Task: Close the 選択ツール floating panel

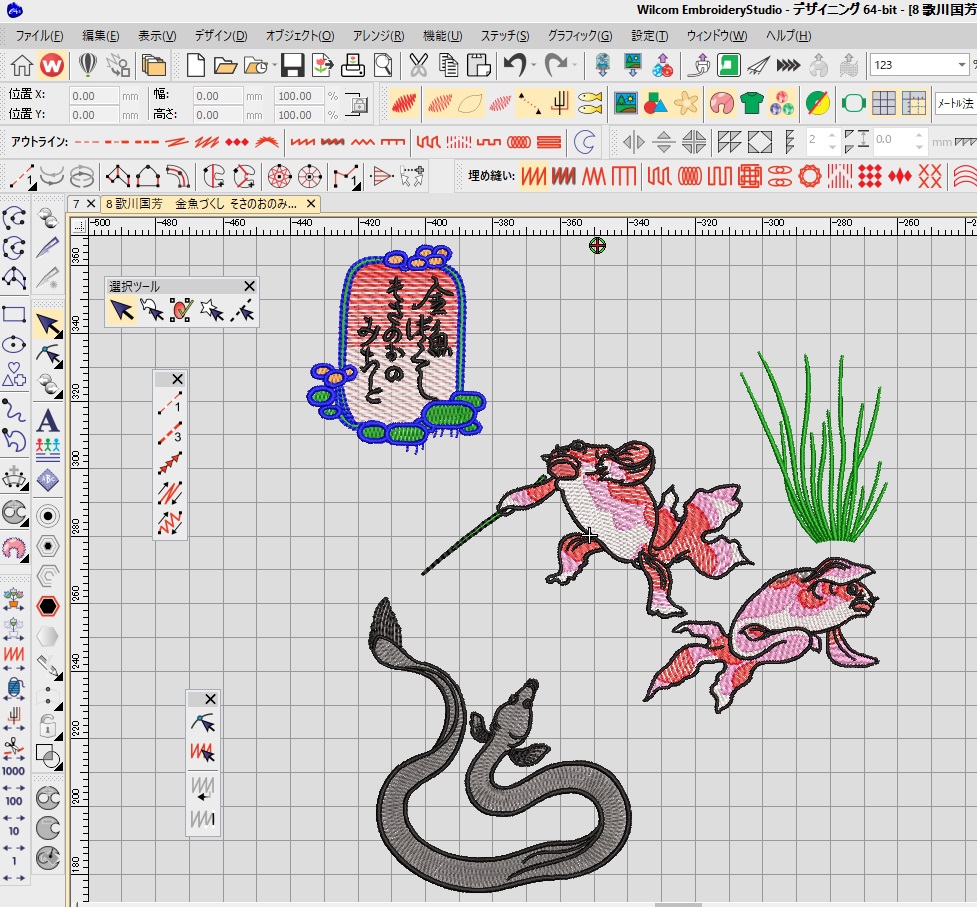Action: (249, 286)
